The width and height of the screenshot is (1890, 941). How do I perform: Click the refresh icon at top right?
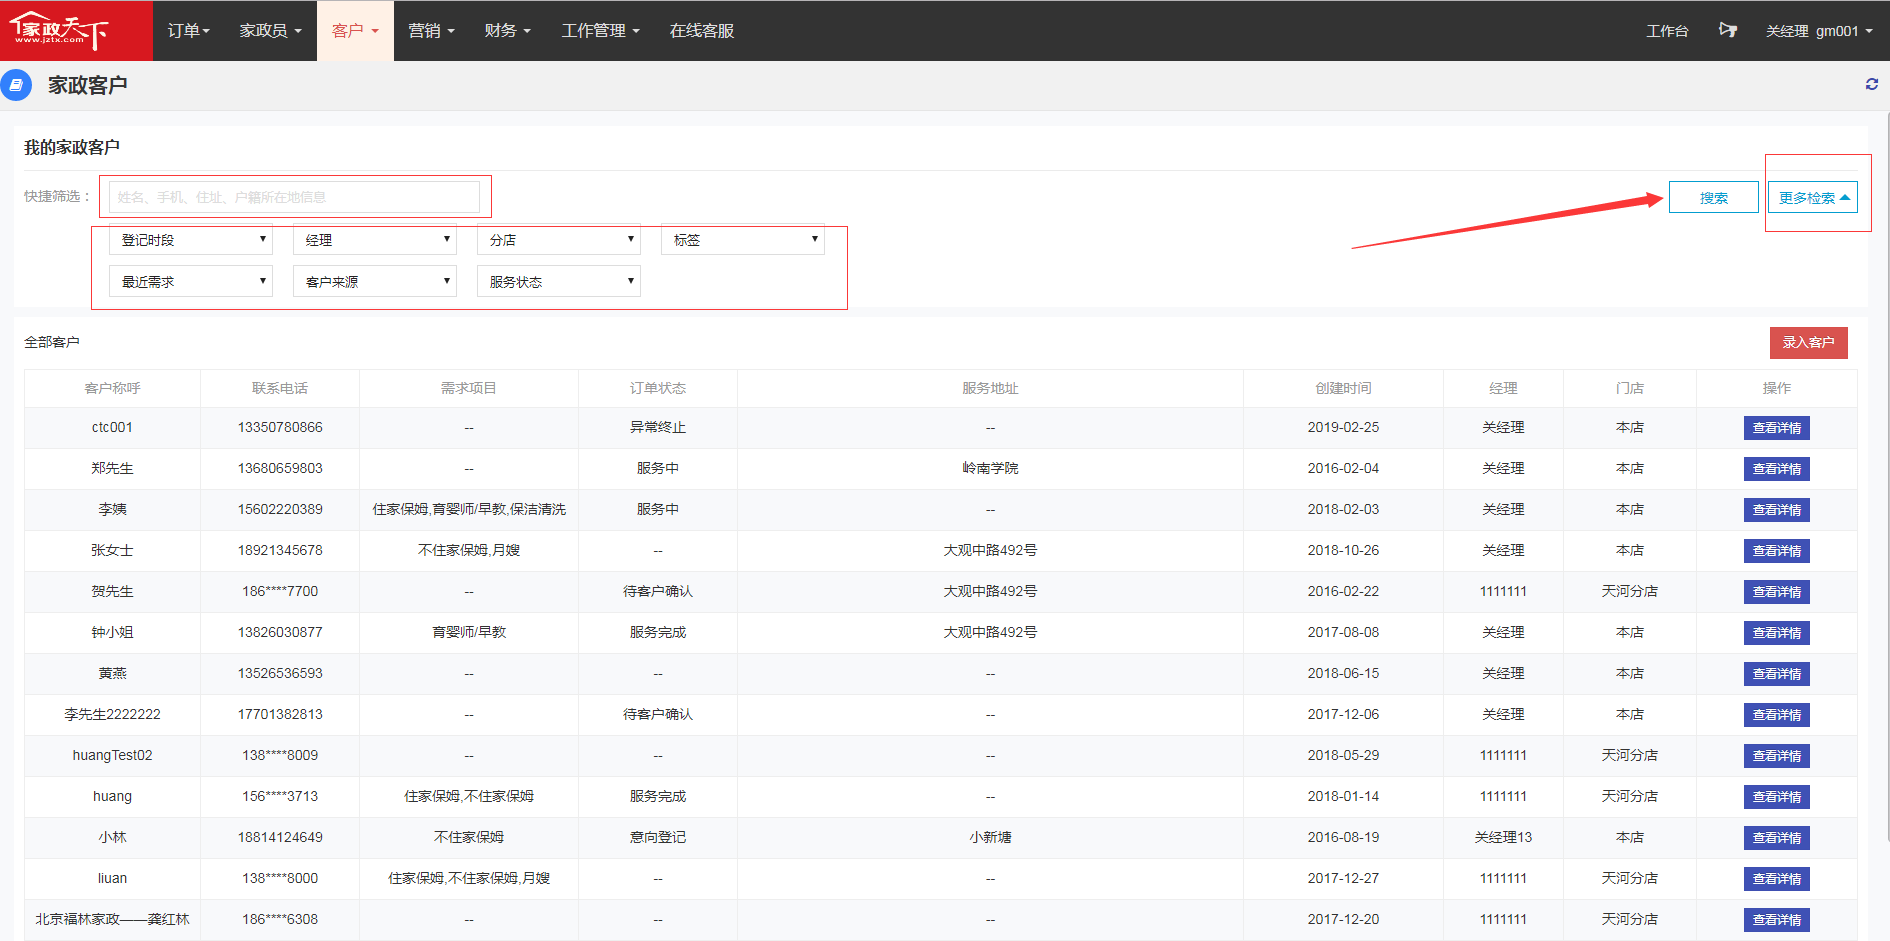point(1871,85)
